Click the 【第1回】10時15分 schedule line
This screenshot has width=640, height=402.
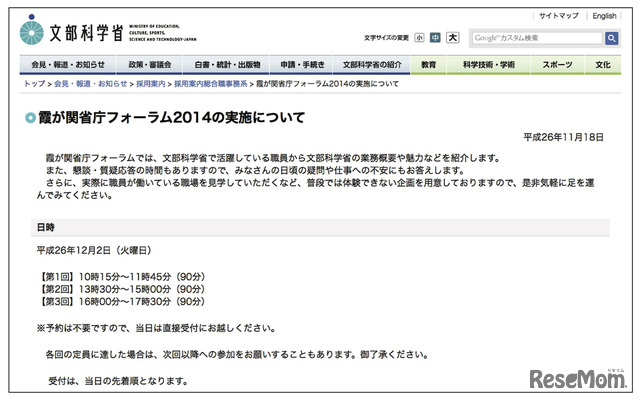coord(121,277)
